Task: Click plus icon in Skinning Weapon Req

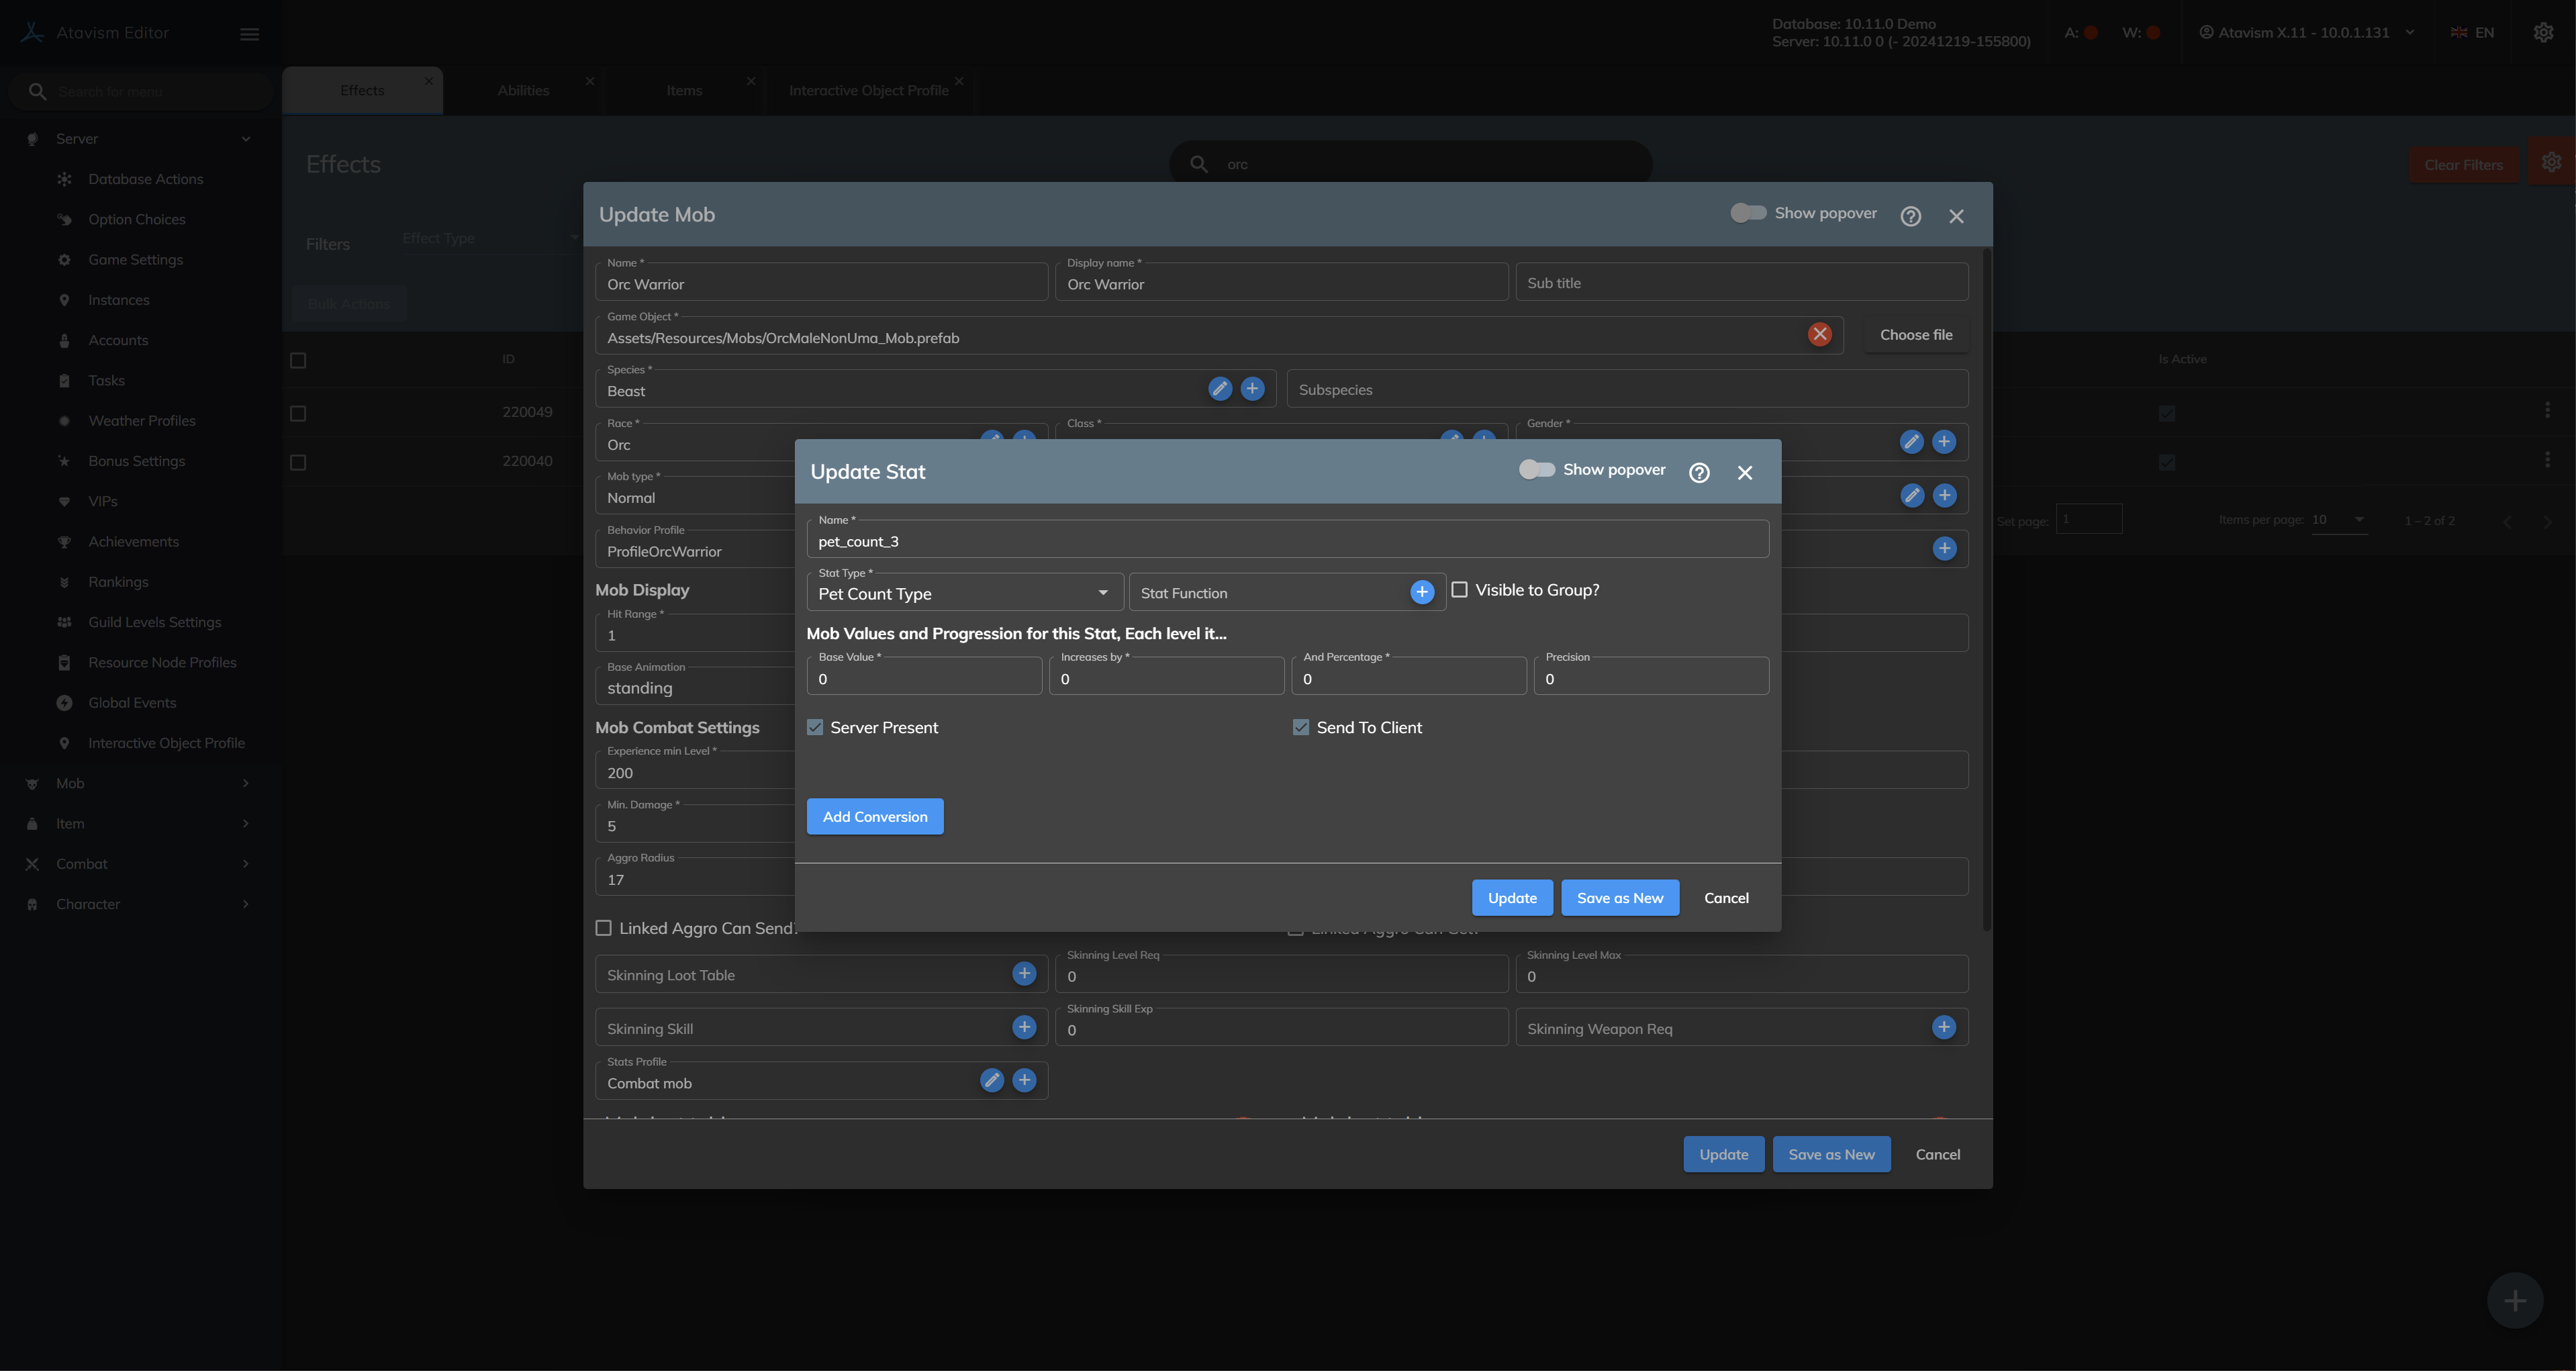Action: coord(1943,1027)
